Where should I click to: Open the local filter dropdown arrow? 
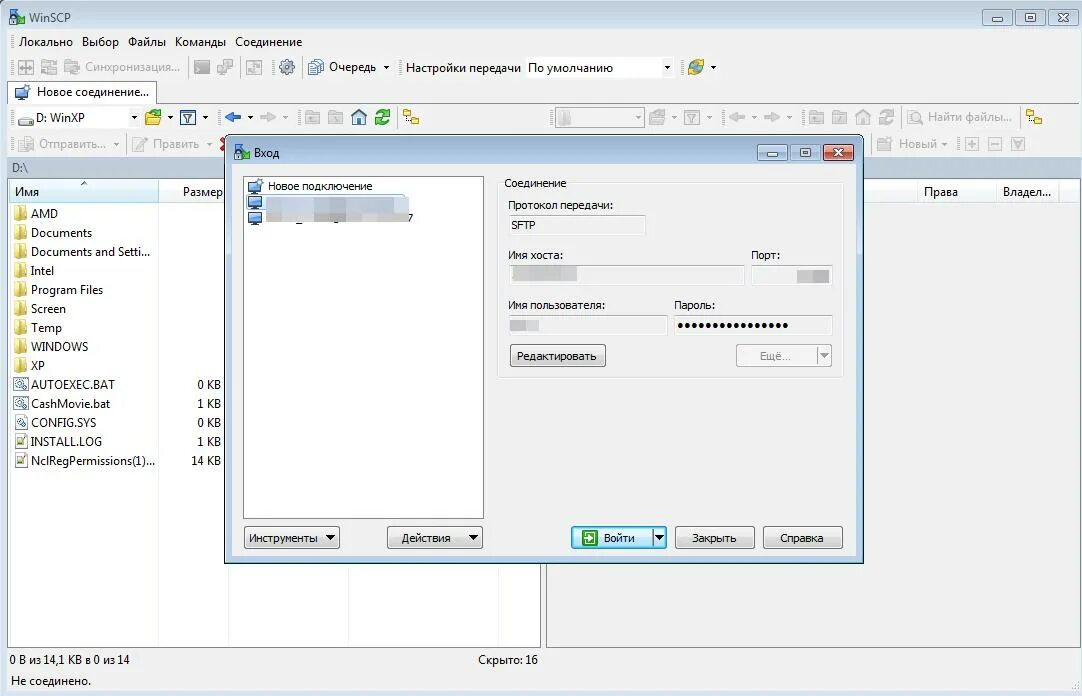point(205,118)
